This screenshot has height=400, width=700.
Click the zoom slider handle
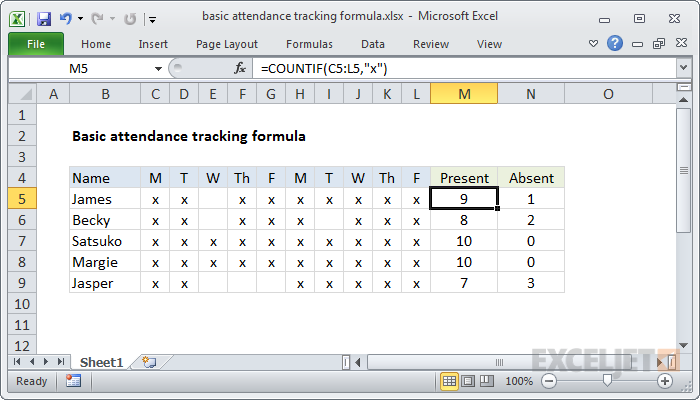607,381
